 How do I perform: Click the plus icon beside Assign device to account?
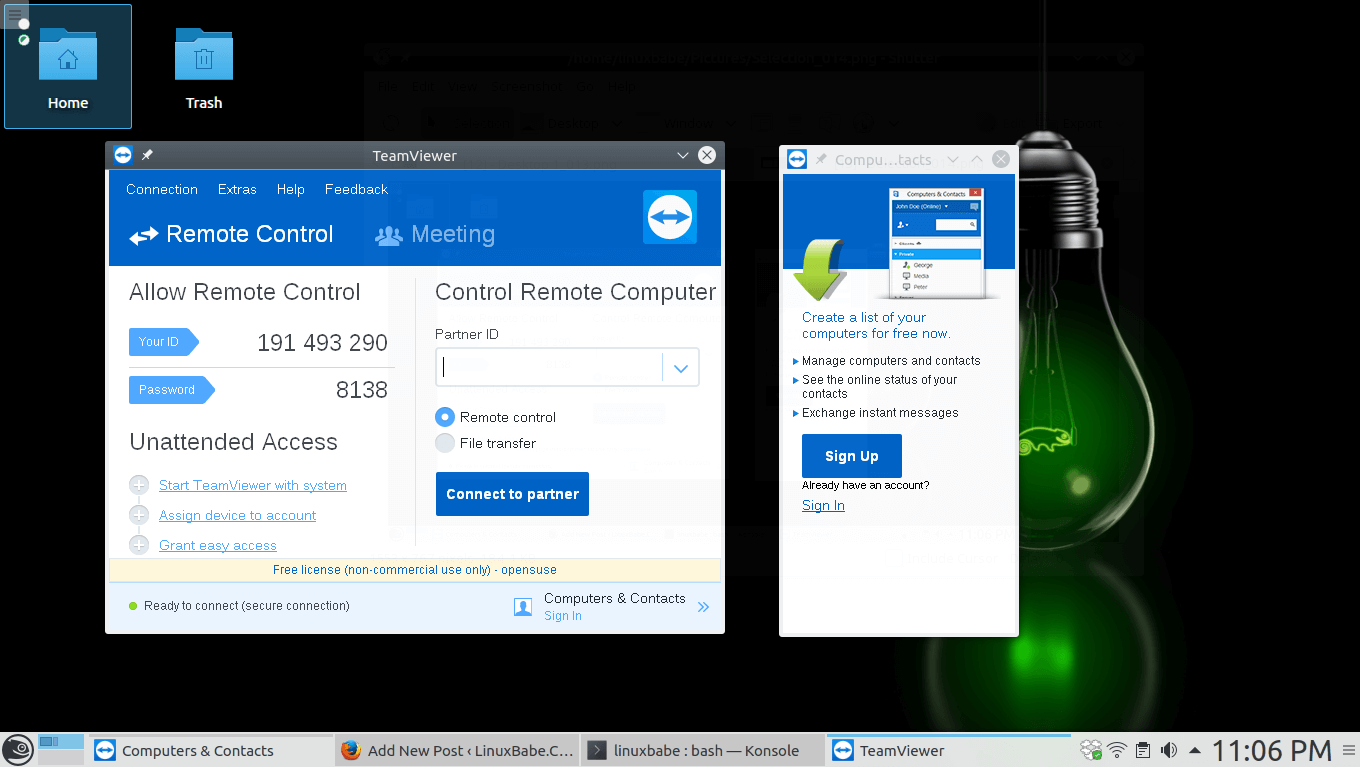(x=139, y=515)
